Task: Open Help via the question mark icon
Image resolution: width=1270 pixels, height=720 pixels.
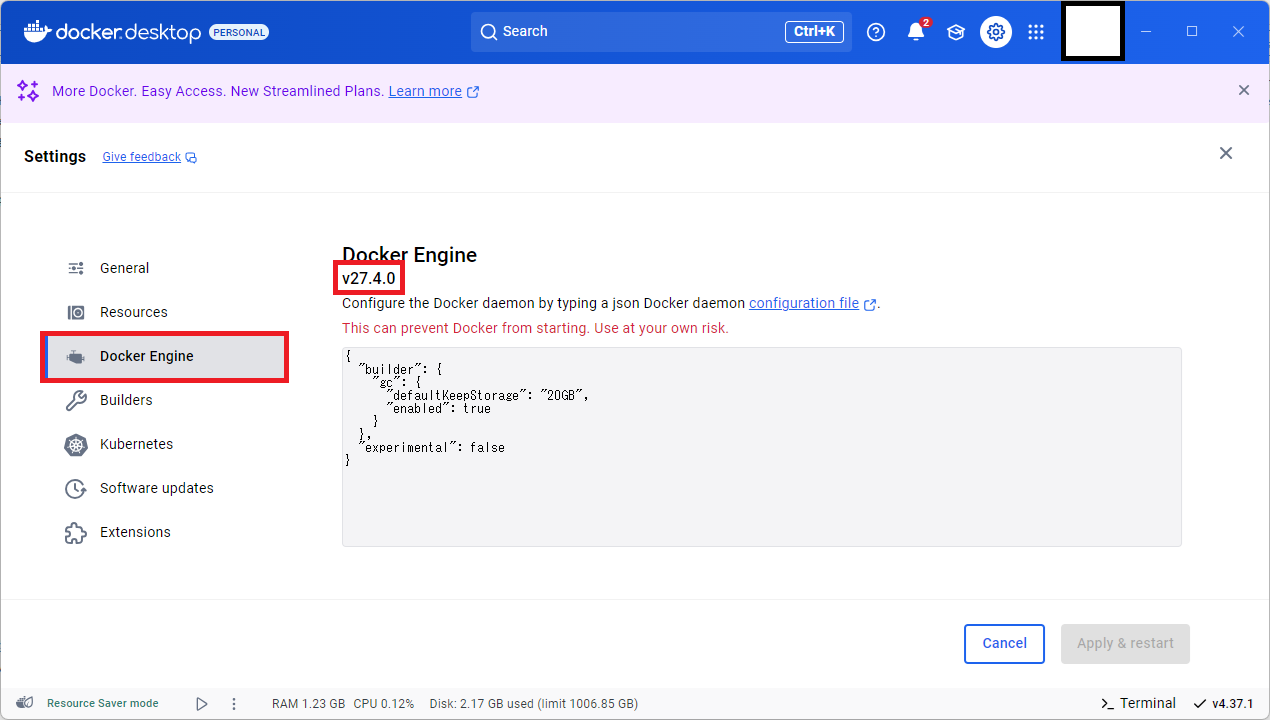Action: (x=876, y=31)
